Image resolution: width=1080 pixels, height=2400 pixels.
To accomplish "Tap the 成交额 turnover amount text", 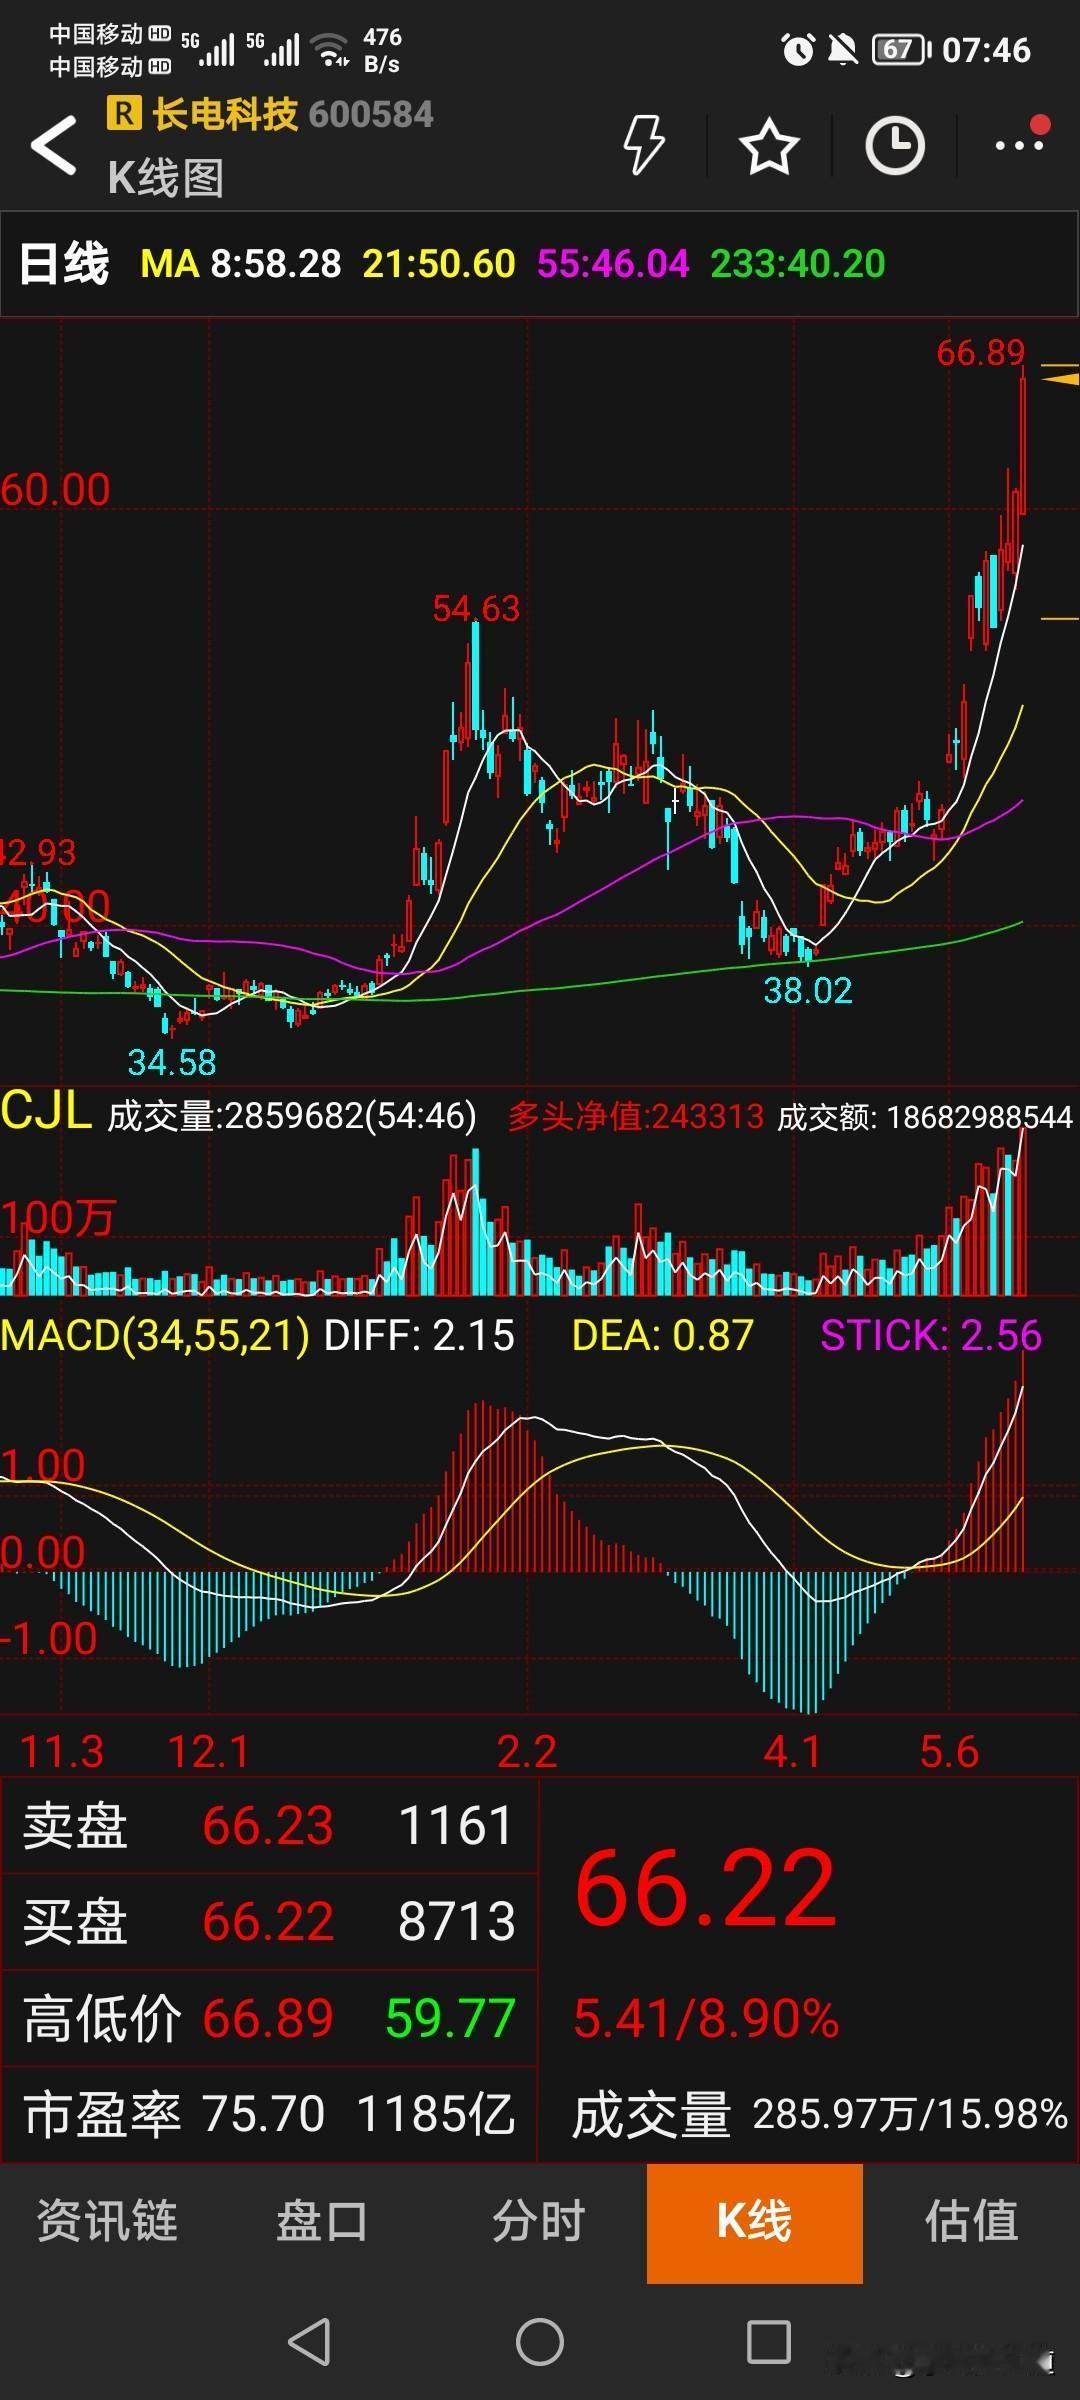I will (925, 1116).
